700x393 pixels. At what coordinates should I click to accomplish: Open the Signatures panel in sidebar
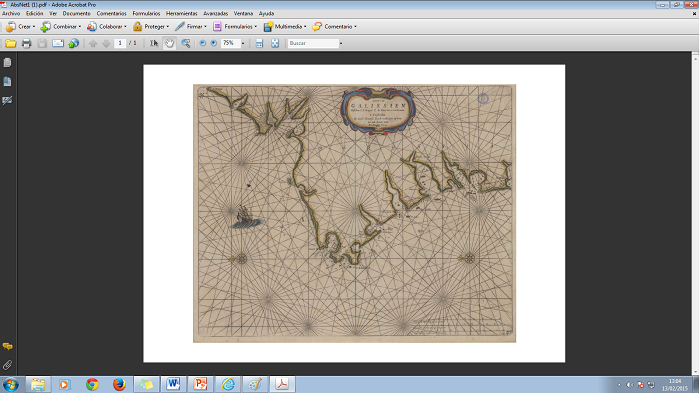7,100
